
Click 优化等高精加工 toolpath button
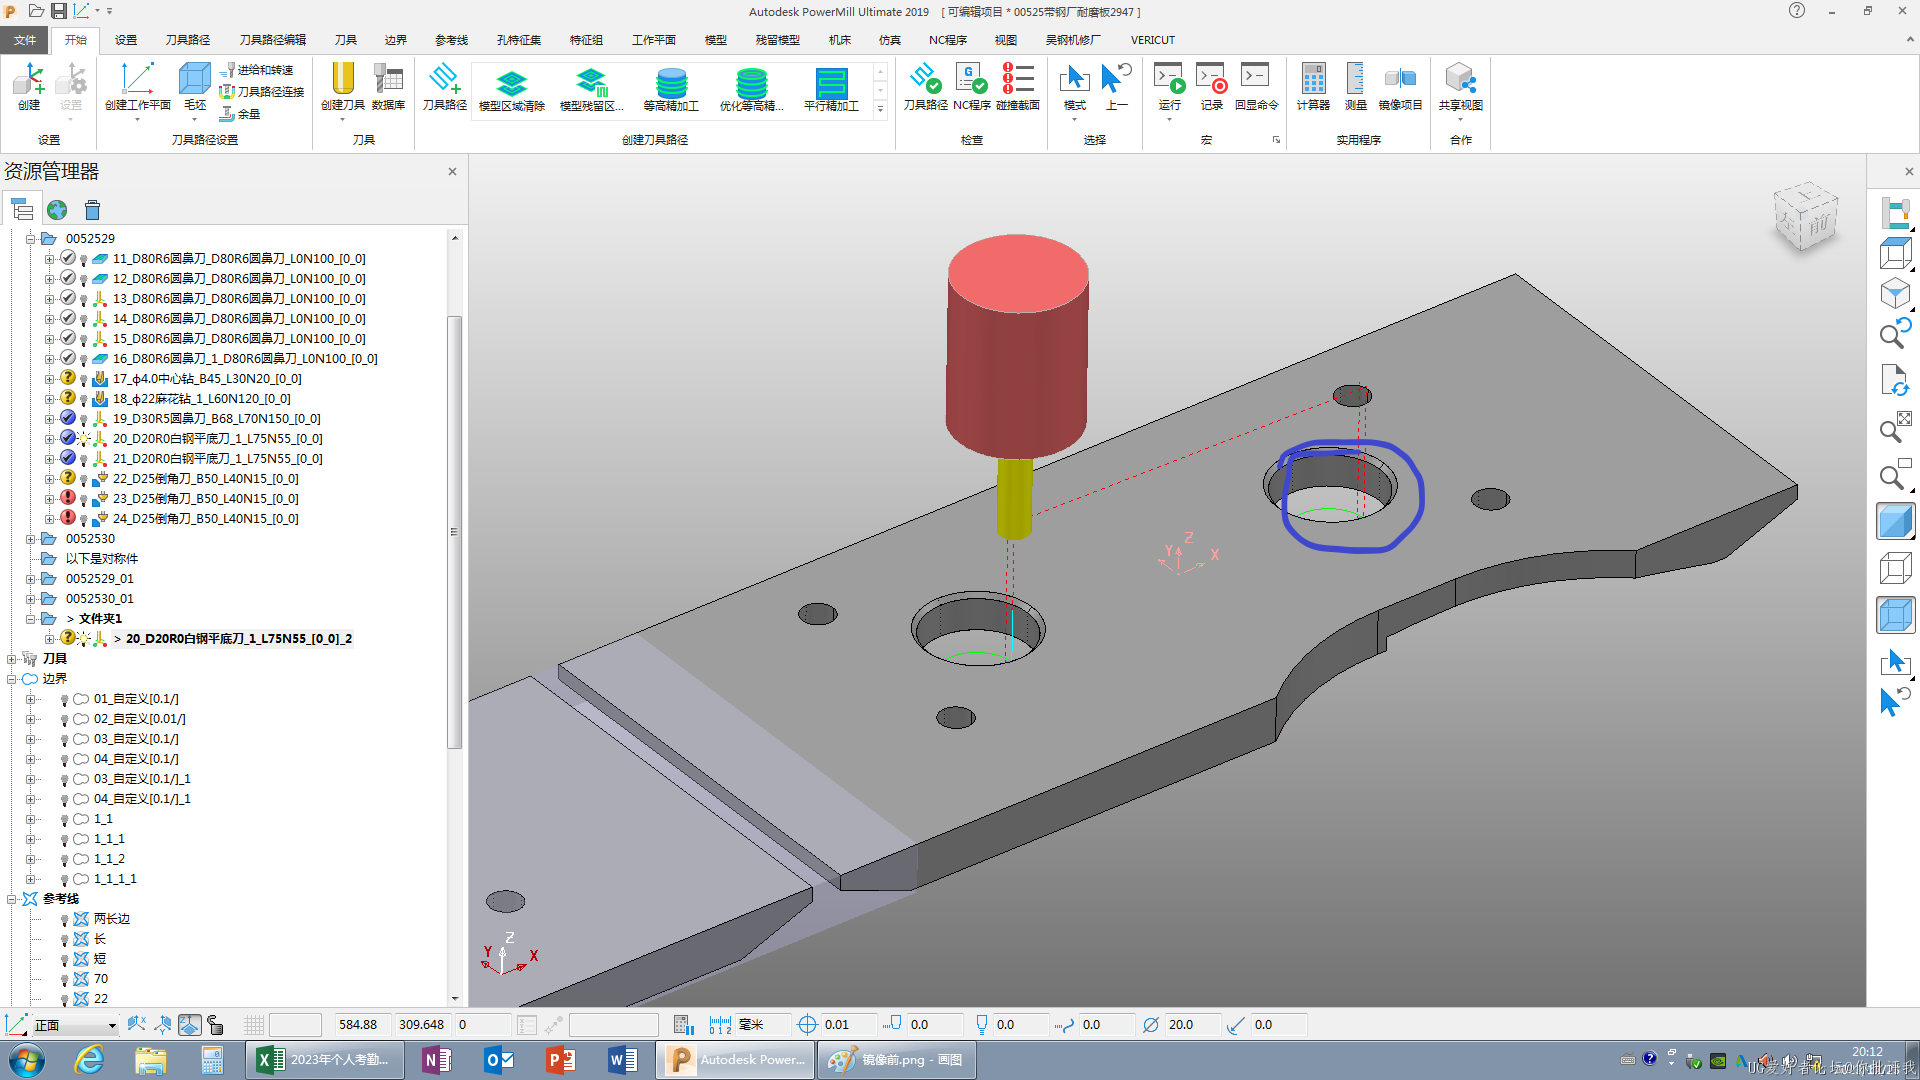751,89
